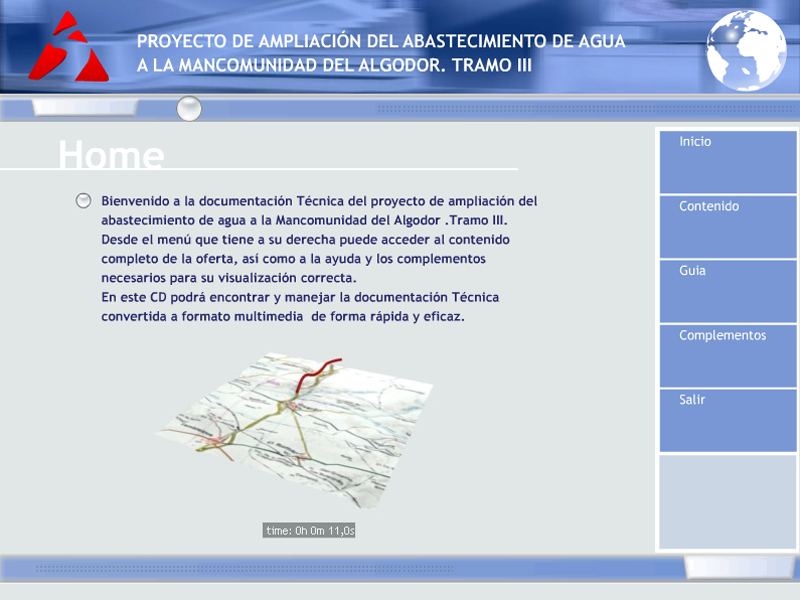The image size is (800, 600).
Task: Click the 3D map animation thumbnail
Action: pyautogui.click(x=294, y=430)
